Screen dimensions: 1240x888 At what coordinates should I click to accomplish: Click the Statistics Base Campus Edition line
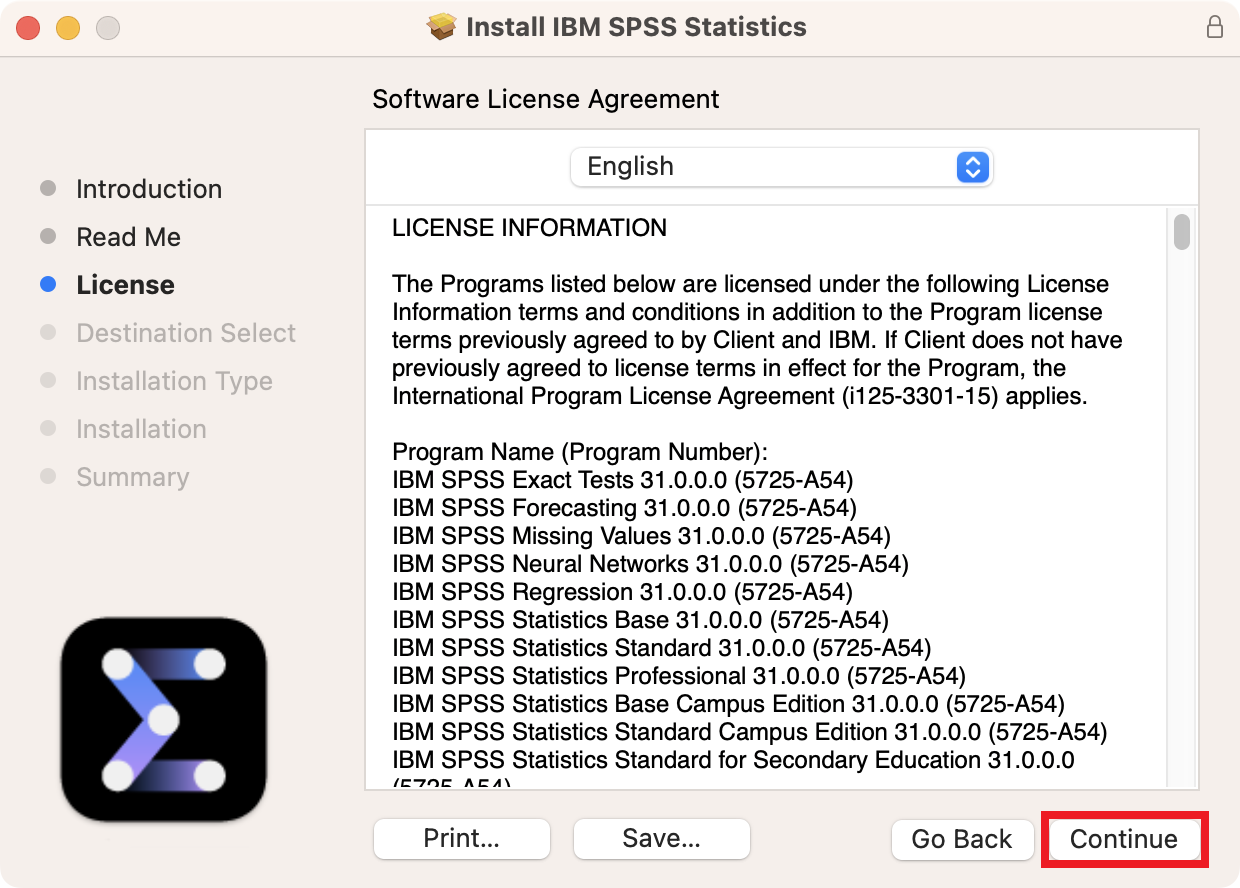pyautogui.click(x=729, y=704)
